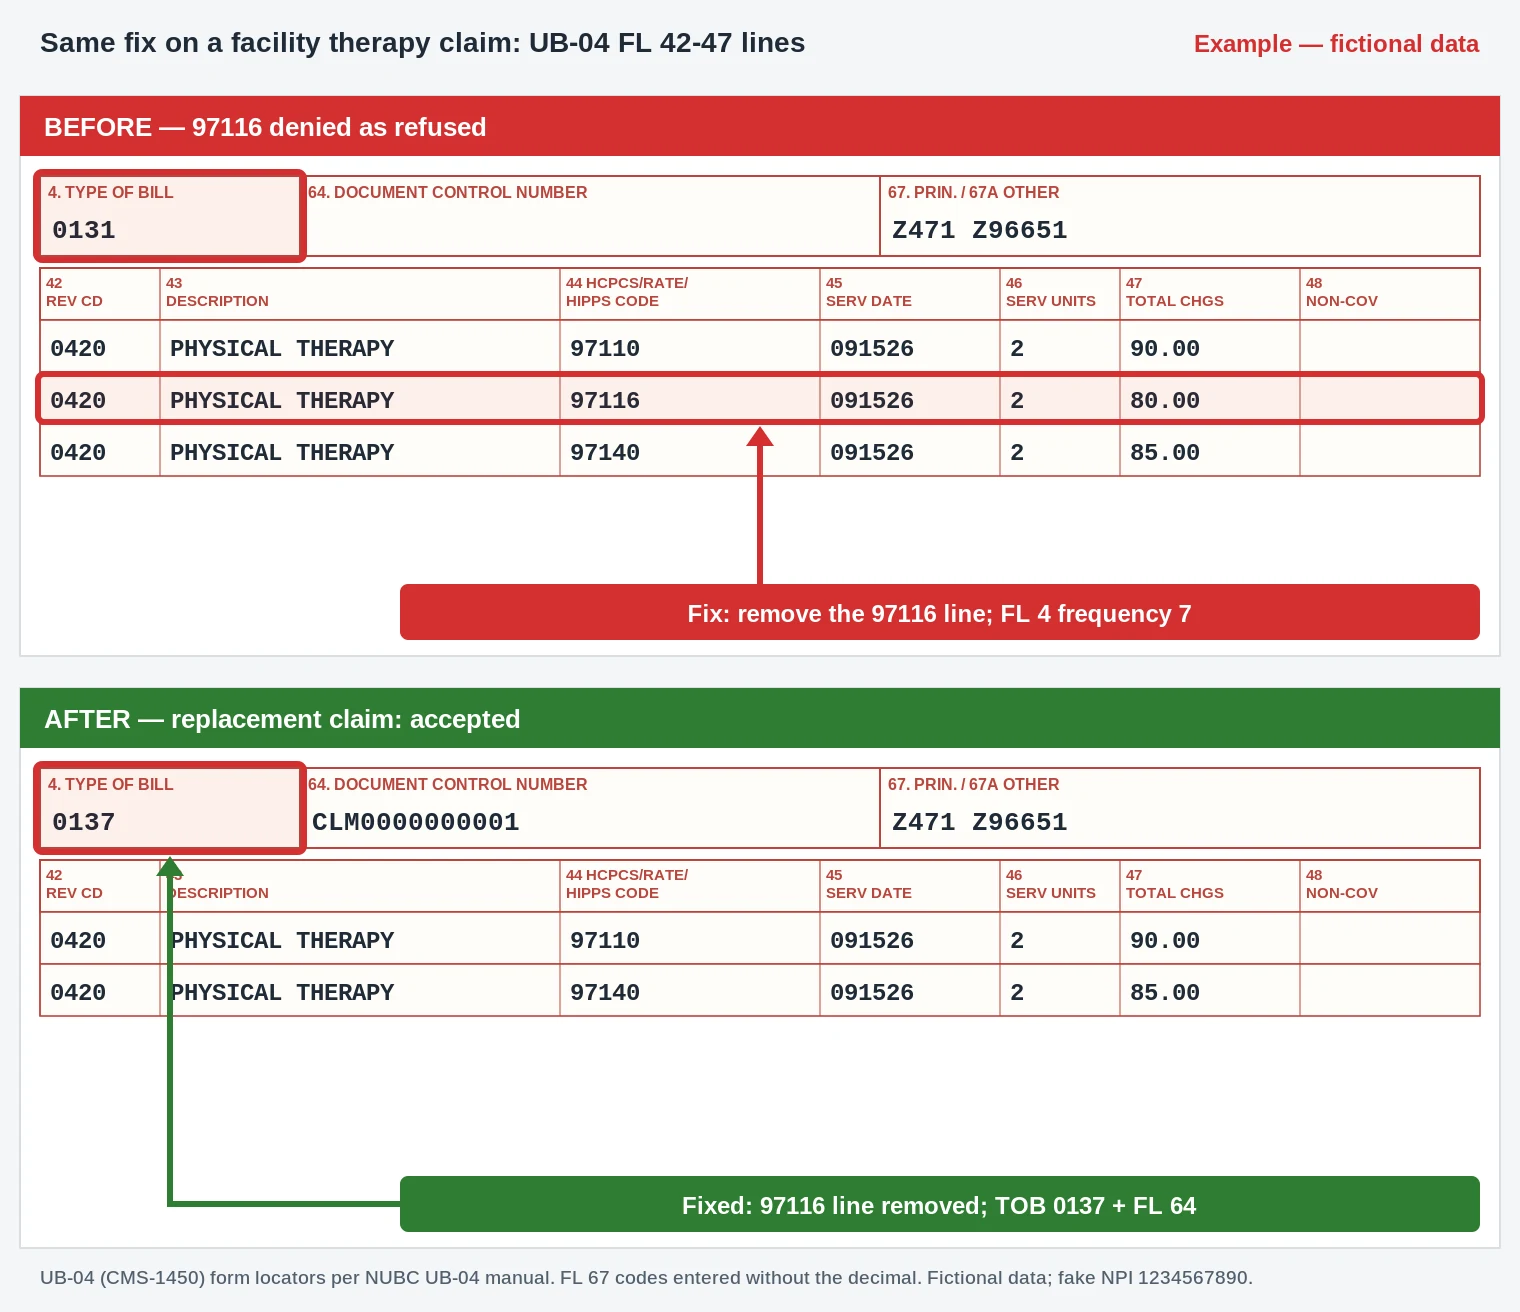Select "Z471 Z96651" codes in the AFTER form
The width and height of the screenshot is (1520, 1312).
980,823
